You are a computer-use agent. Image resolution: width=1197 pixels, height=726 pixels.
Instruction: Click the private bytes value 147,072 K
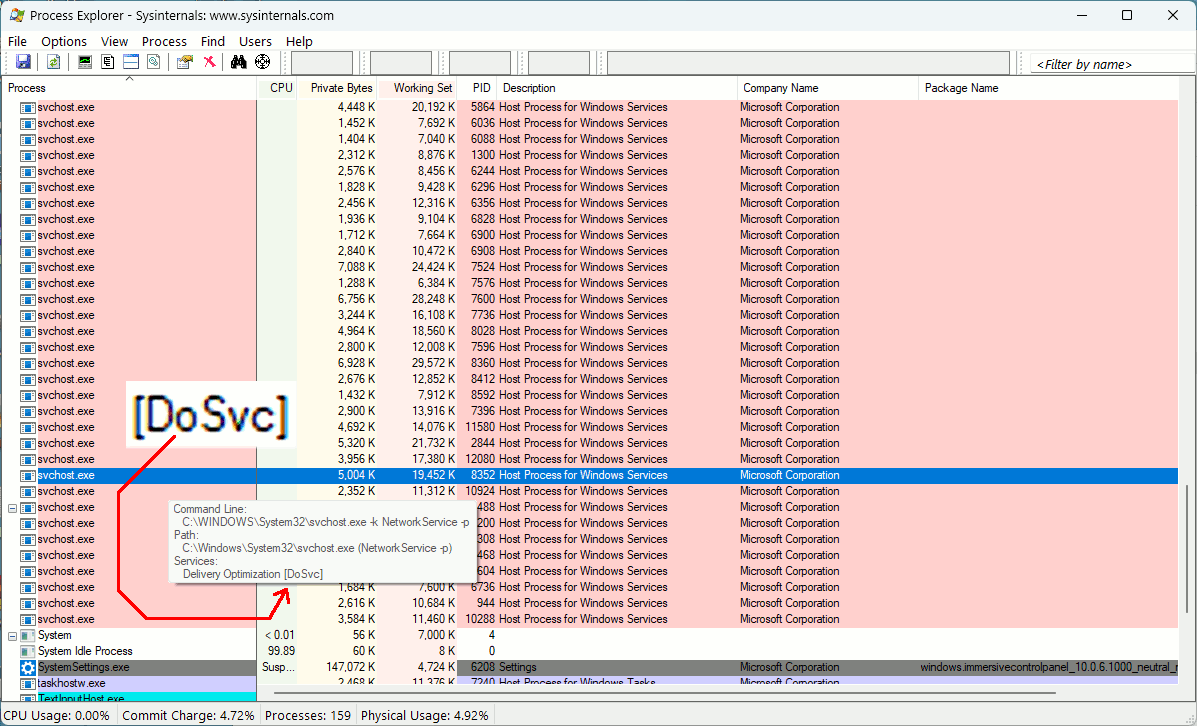[352, 667]
